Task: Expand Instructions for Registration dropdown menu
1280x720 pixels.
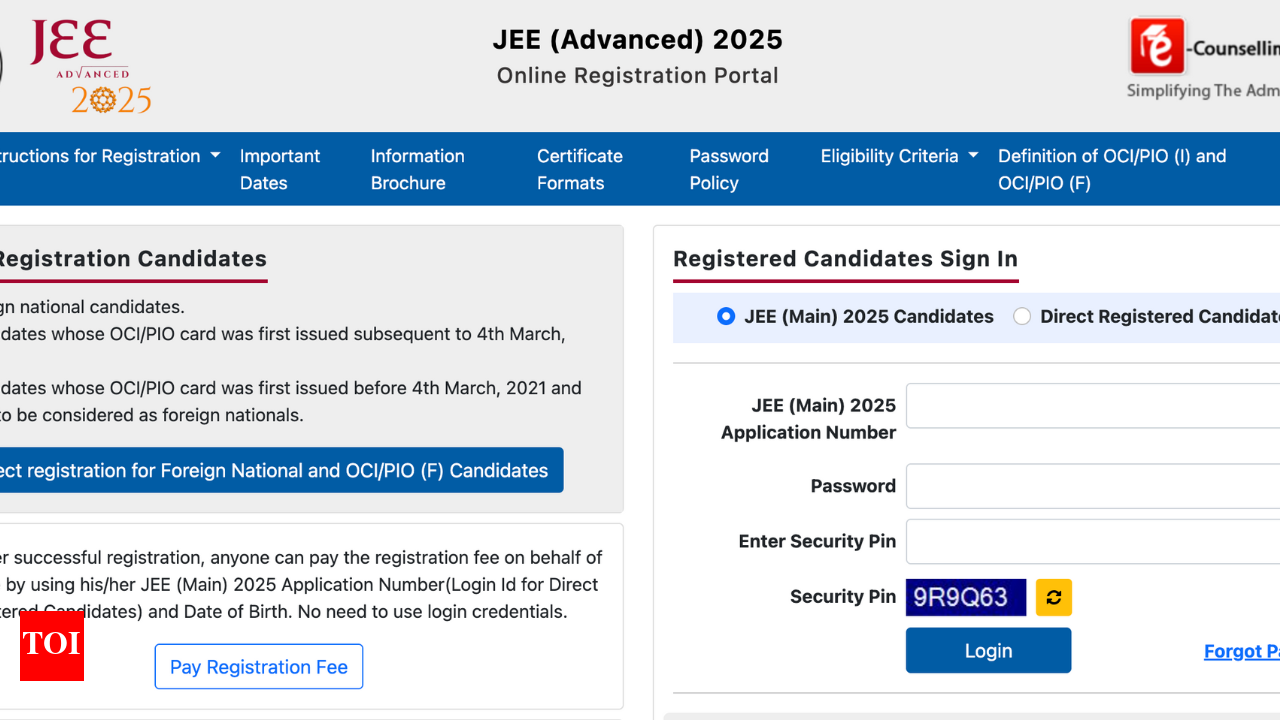Action: click(x=110, y=156)
